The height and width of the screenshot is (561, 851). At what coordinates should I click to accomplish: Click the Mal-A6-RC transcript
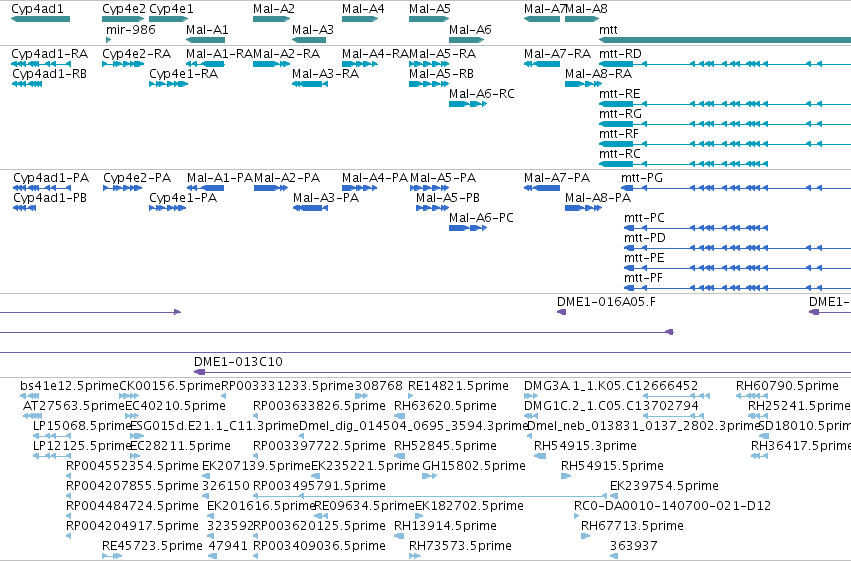tap(468, 104)
